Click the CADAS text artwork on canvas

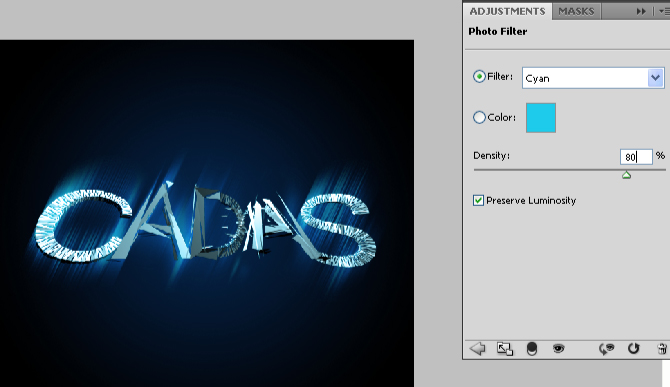pyautogui.click(x=205, y=224)
